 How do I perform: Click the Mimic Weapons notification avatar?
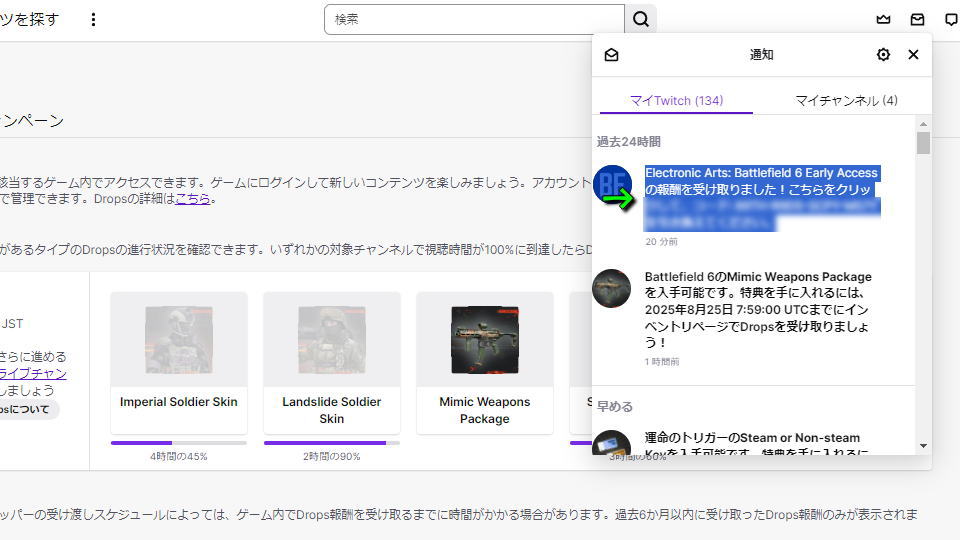coord(612,288)
